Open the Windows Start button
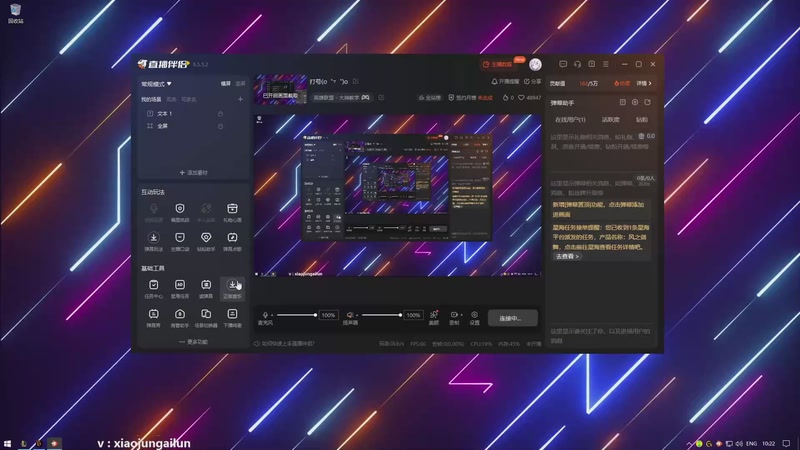Image resolution: width=800 pixels, height=450 pixels. point(7,444)
